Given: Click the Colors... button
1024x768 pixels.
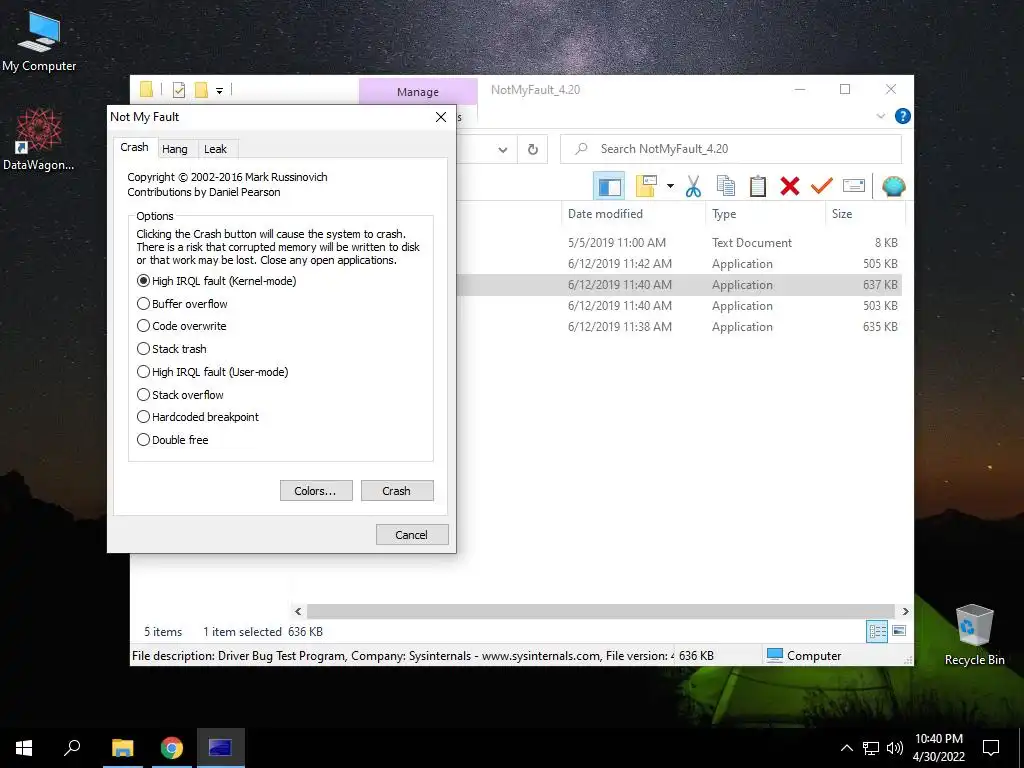Looking at the screenshot, I should point(316,491).
